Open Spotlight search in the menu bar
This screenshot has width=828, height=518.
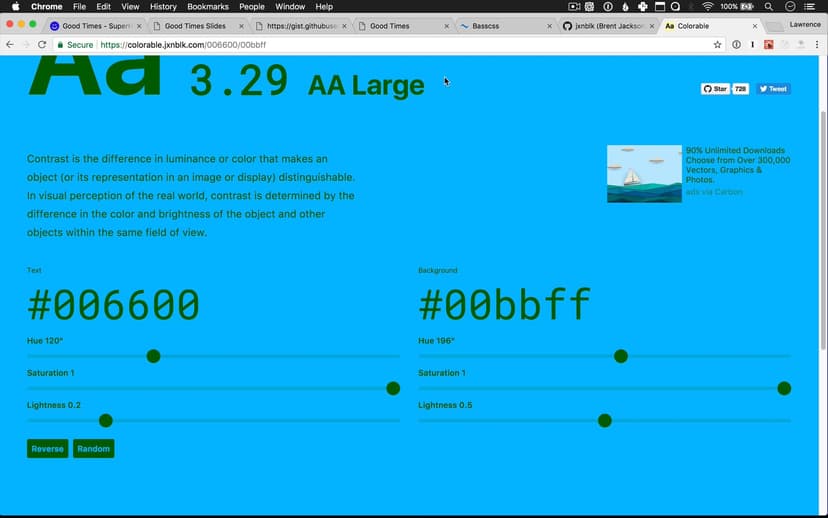tap(768, 7)
